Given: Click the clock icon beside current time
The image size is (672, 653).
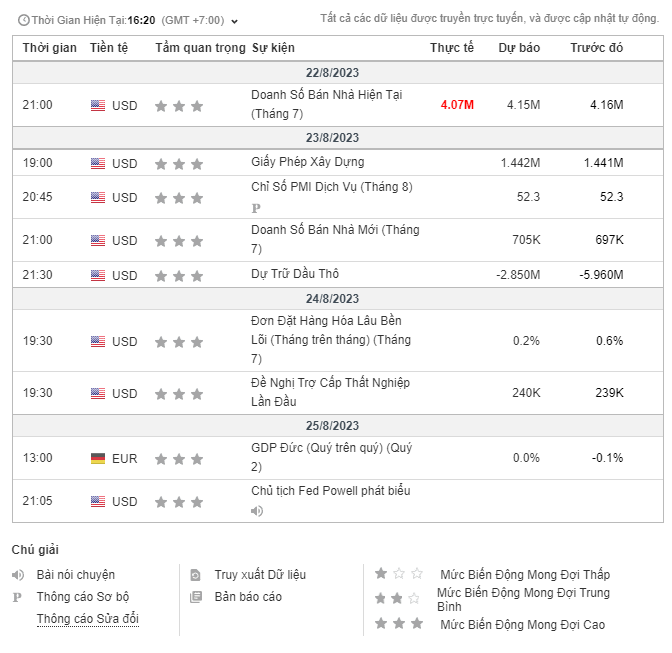Looking at the screenshot, I should click(x=23, y=20).
